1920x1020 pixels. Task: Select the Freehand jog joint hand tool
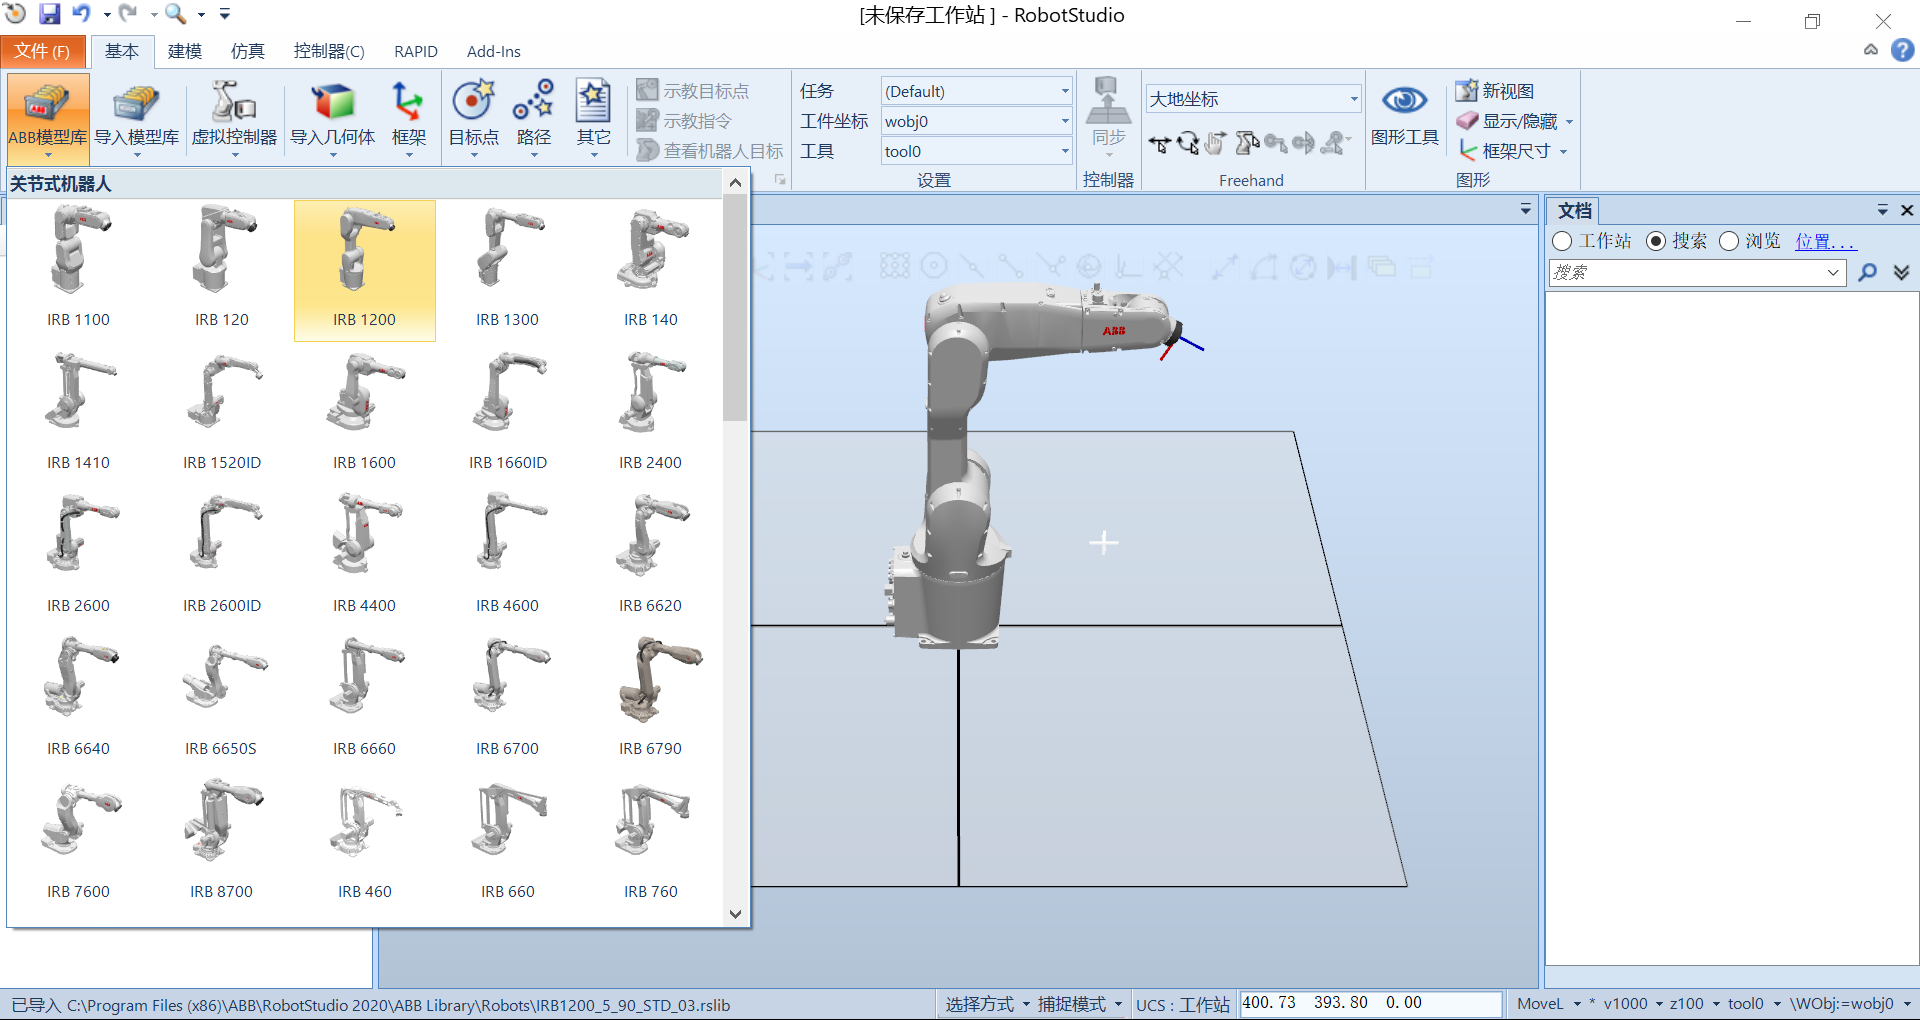tap(1216, 144)
